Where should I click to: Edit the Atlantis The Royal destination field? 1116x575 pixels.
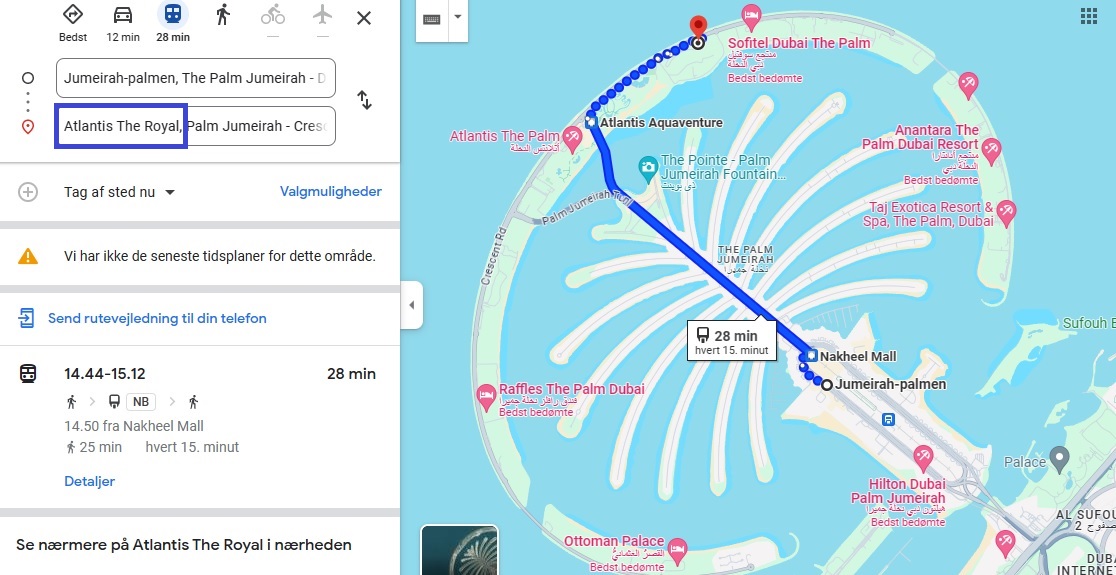click(196, 126)
